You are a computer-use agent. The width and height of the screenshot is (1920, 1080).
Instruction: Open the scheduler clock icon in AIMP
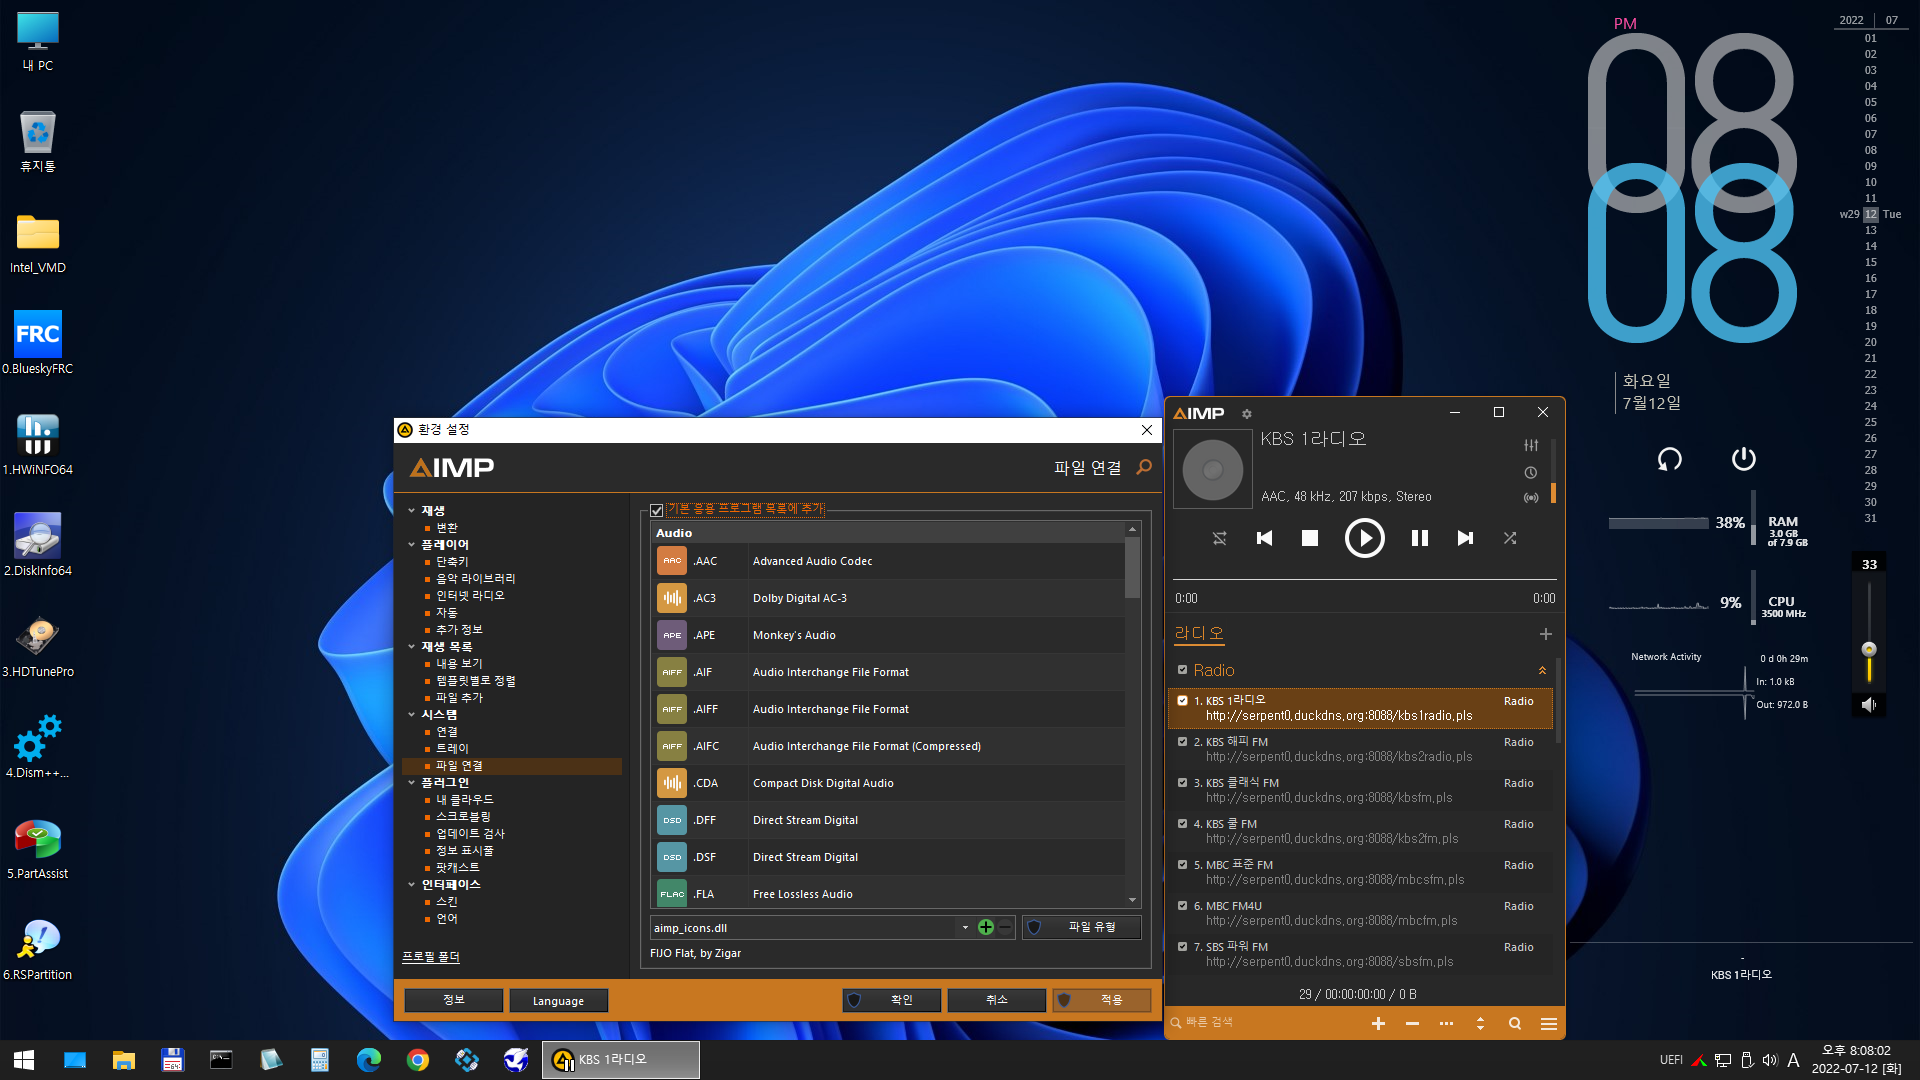1531,472
